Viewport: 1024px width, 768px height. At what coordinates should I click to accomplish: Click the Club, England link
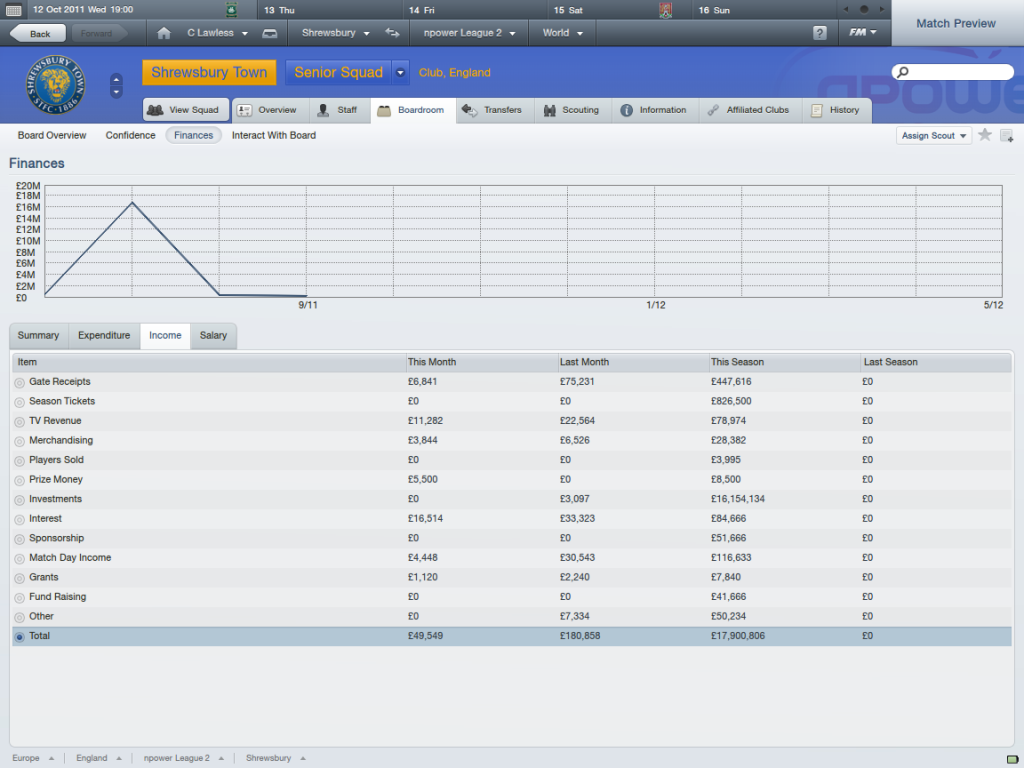(x=455, y=72)
